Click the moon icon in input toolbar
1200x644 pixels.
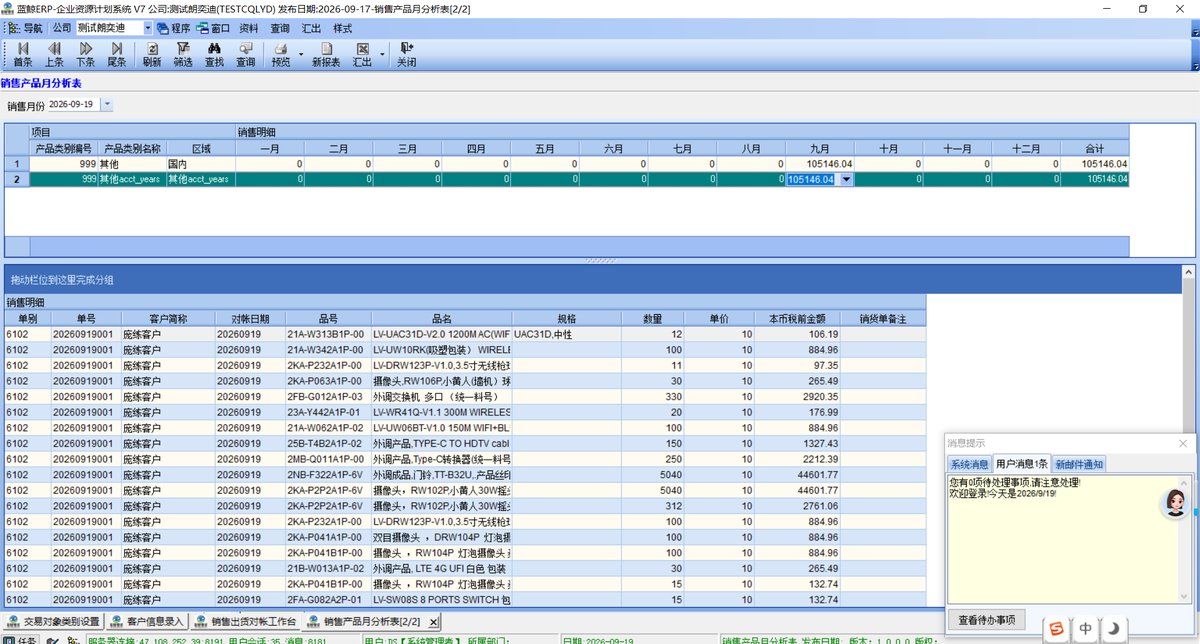pos(1115,628)
